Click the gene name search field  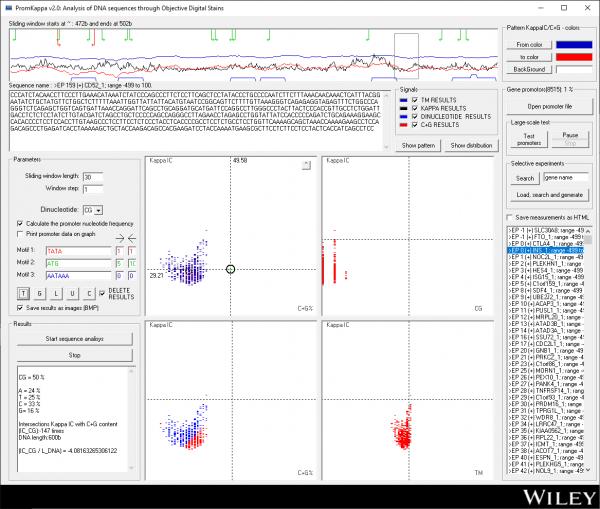tap(566, 178)
